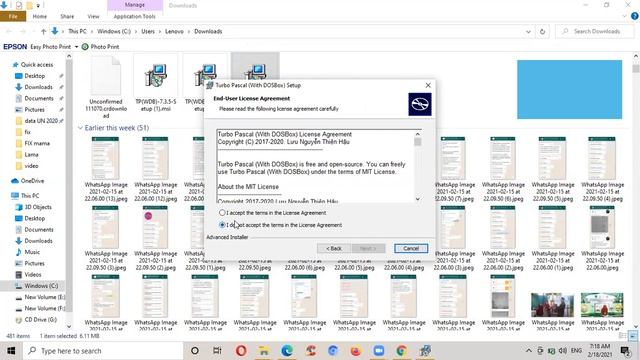Open the 'video' folder in sidebar

[31, 166]
